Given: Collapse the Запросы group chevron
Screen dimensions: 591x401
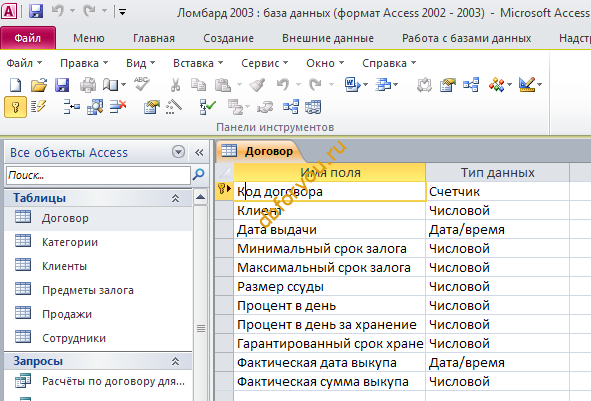Looking at the screenshot, I should click(175, 361).
